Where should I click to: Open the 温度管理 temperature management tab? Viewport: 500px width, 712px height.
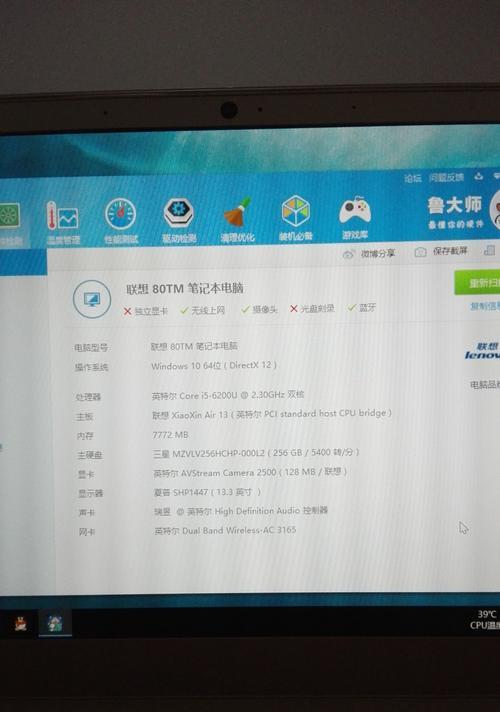tap(63, 222)
